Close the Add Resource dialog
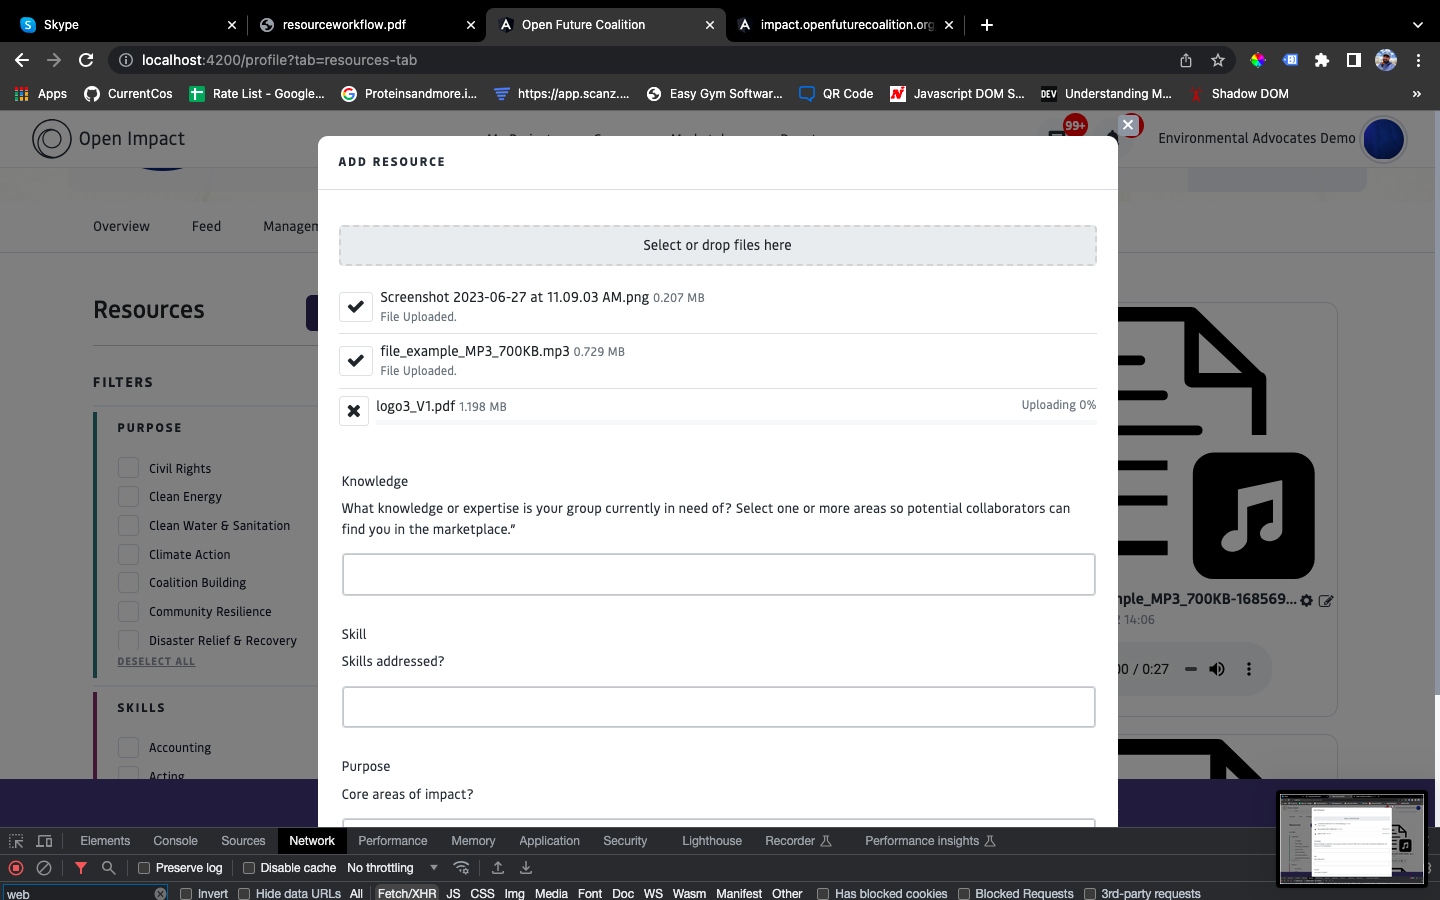This screenshot has width=1440, height=900. tap(1127, 125)
